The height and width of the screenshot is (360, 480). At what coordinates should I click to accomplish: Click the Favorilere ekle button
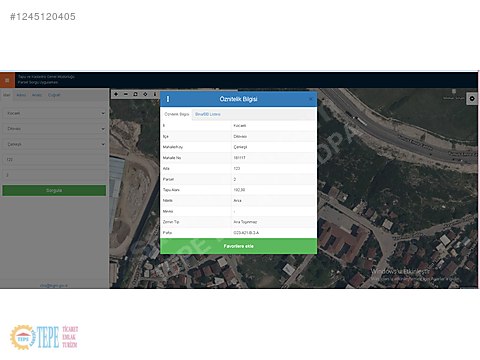click(239, 246)
